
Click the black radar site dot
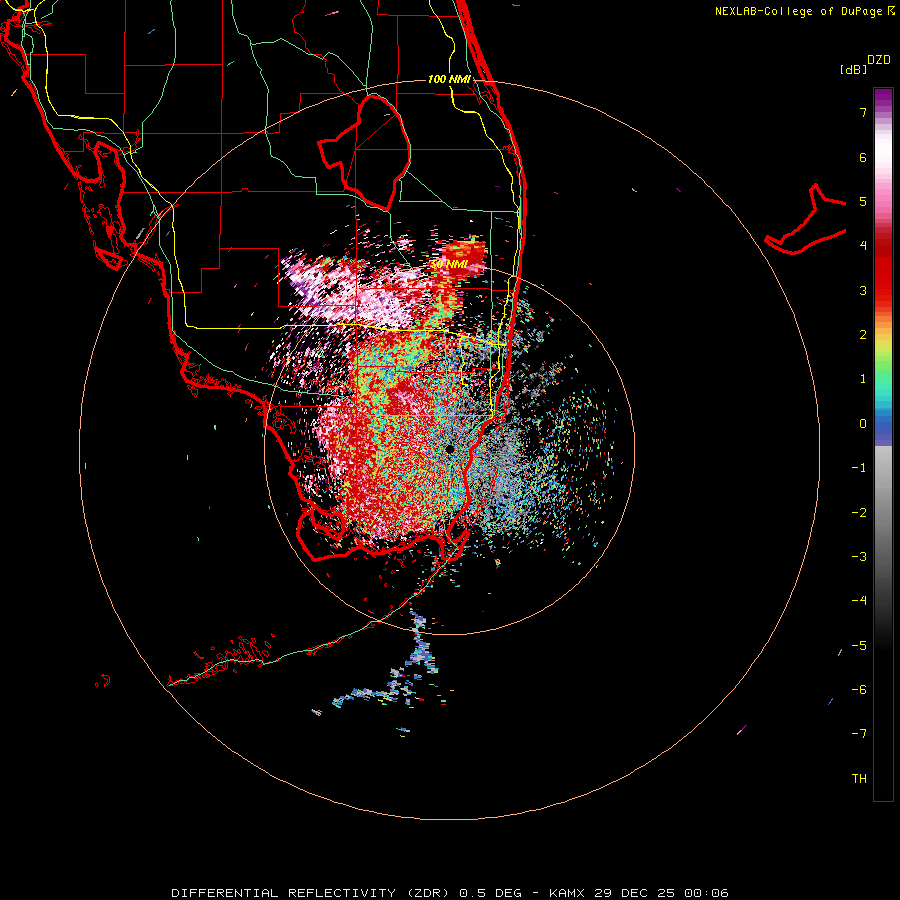(x=450, y=449)
